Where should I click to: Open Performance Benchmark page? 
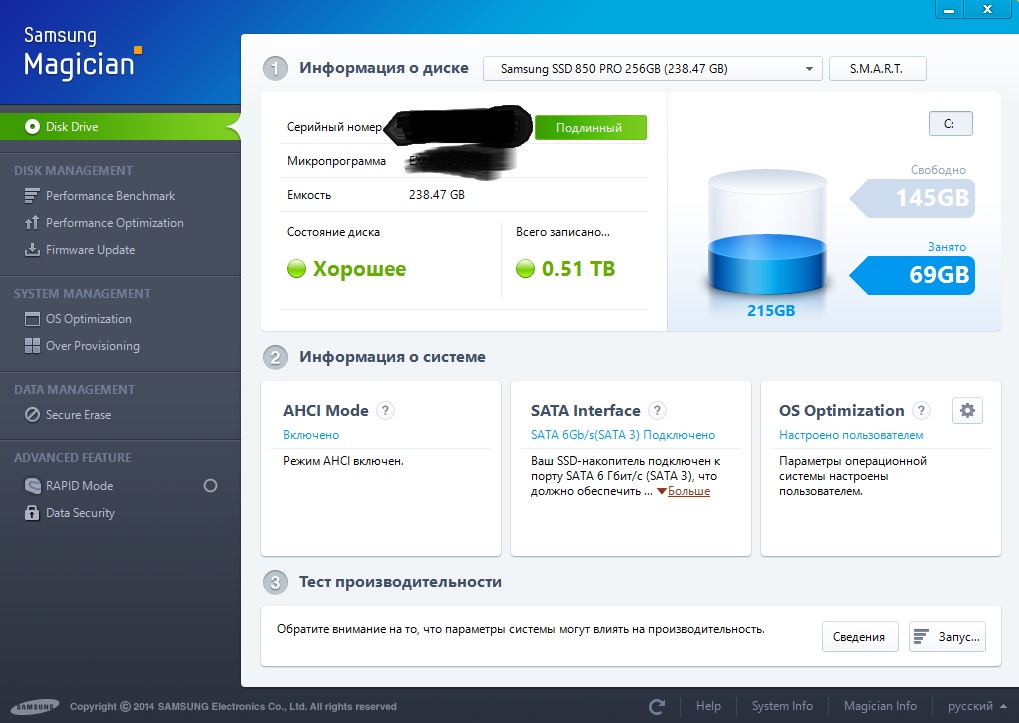(x=110, y=196)
